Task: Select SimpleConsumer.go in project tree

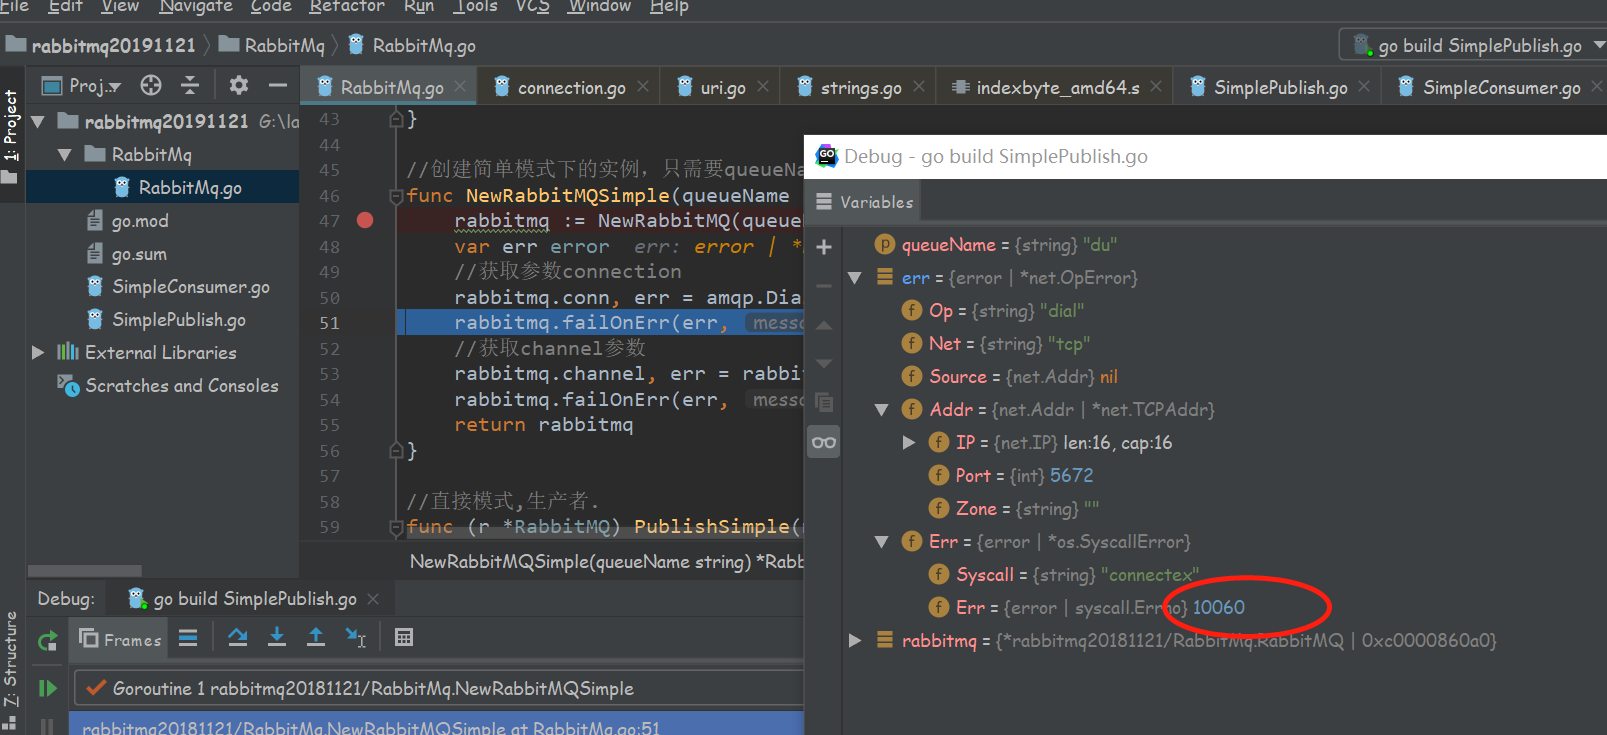Action: [190, 287]
